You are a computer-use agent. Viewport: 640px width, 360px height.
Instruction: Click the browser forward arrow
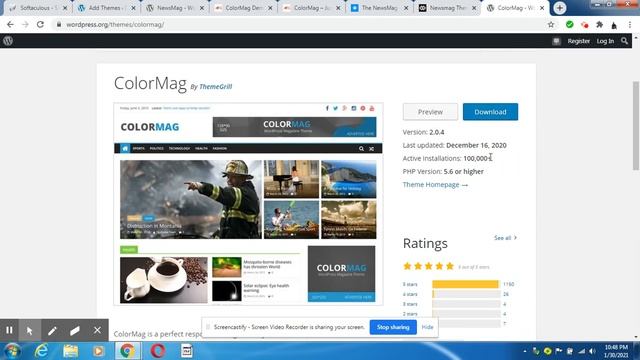tap(25, 24)
